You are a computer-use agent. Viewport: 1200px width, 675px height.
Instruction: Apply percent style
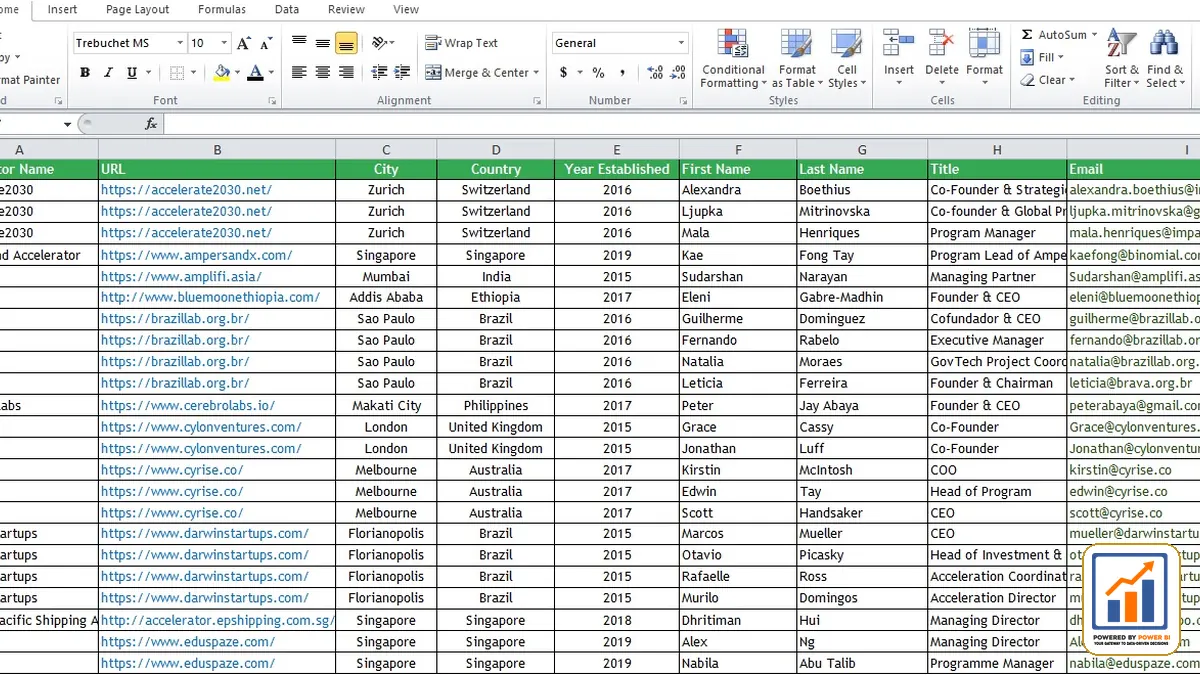[598, 73]
